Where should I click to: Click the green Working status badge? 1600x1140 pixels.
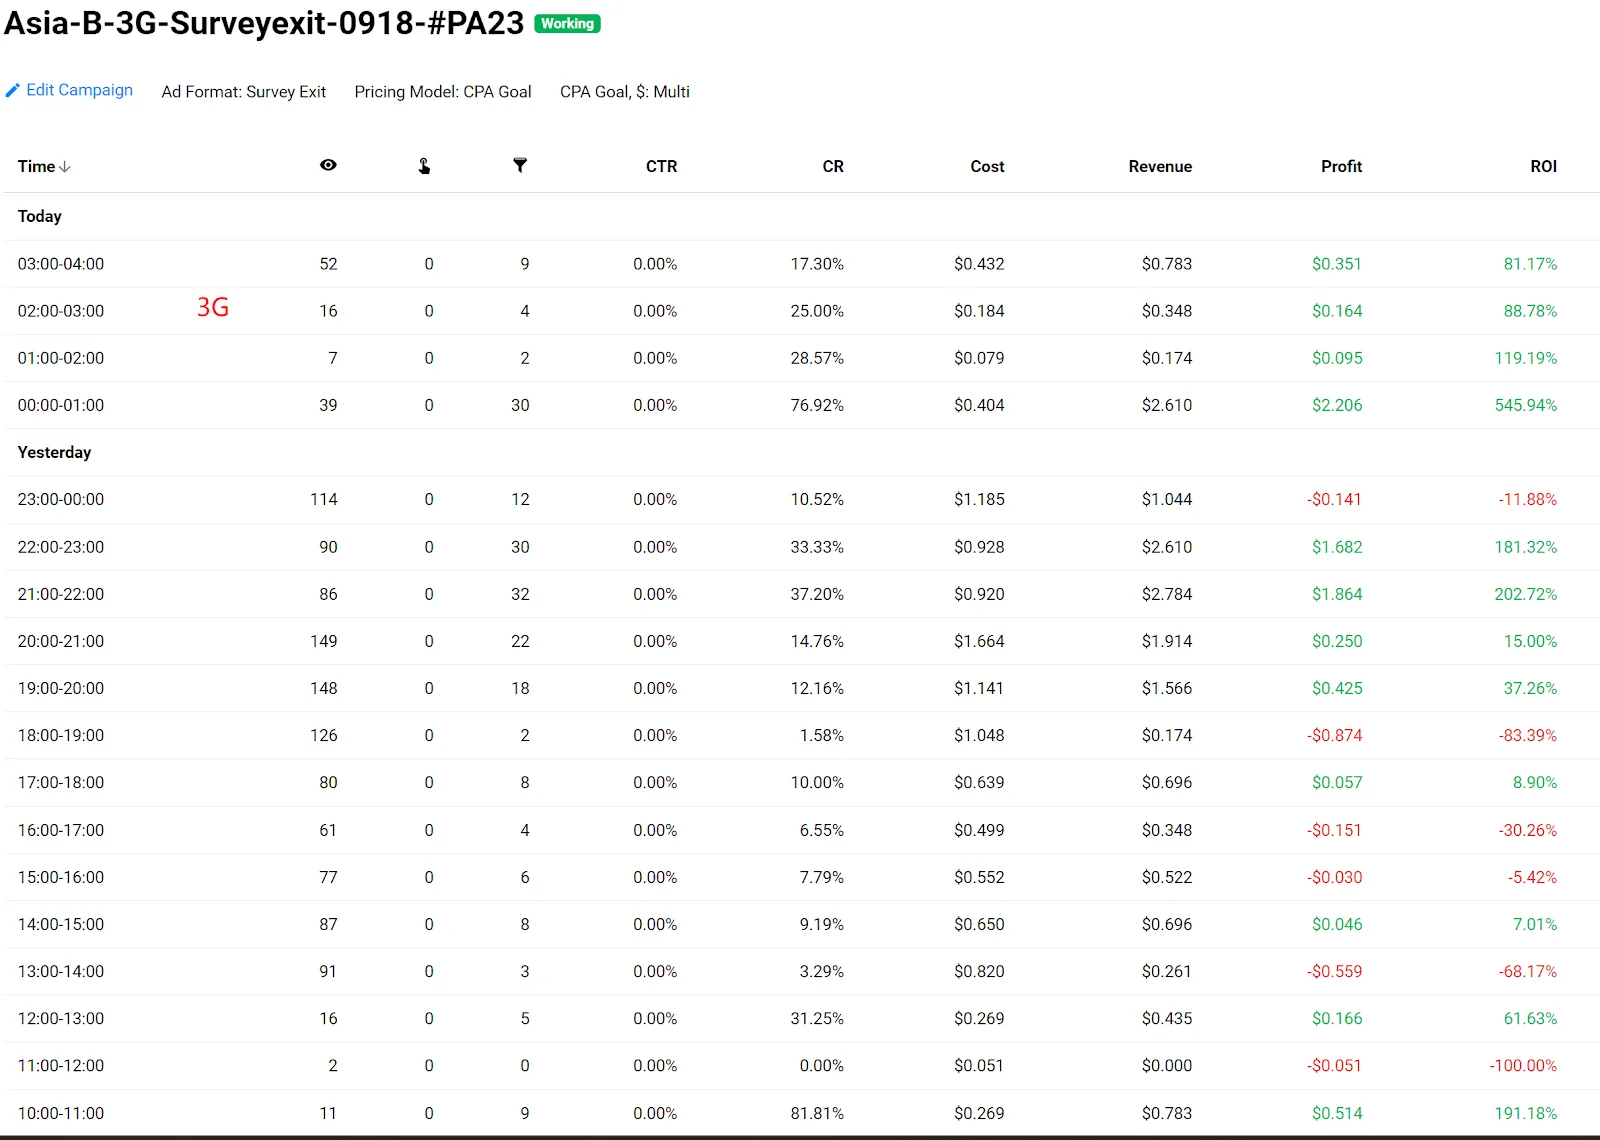[567, 24]
